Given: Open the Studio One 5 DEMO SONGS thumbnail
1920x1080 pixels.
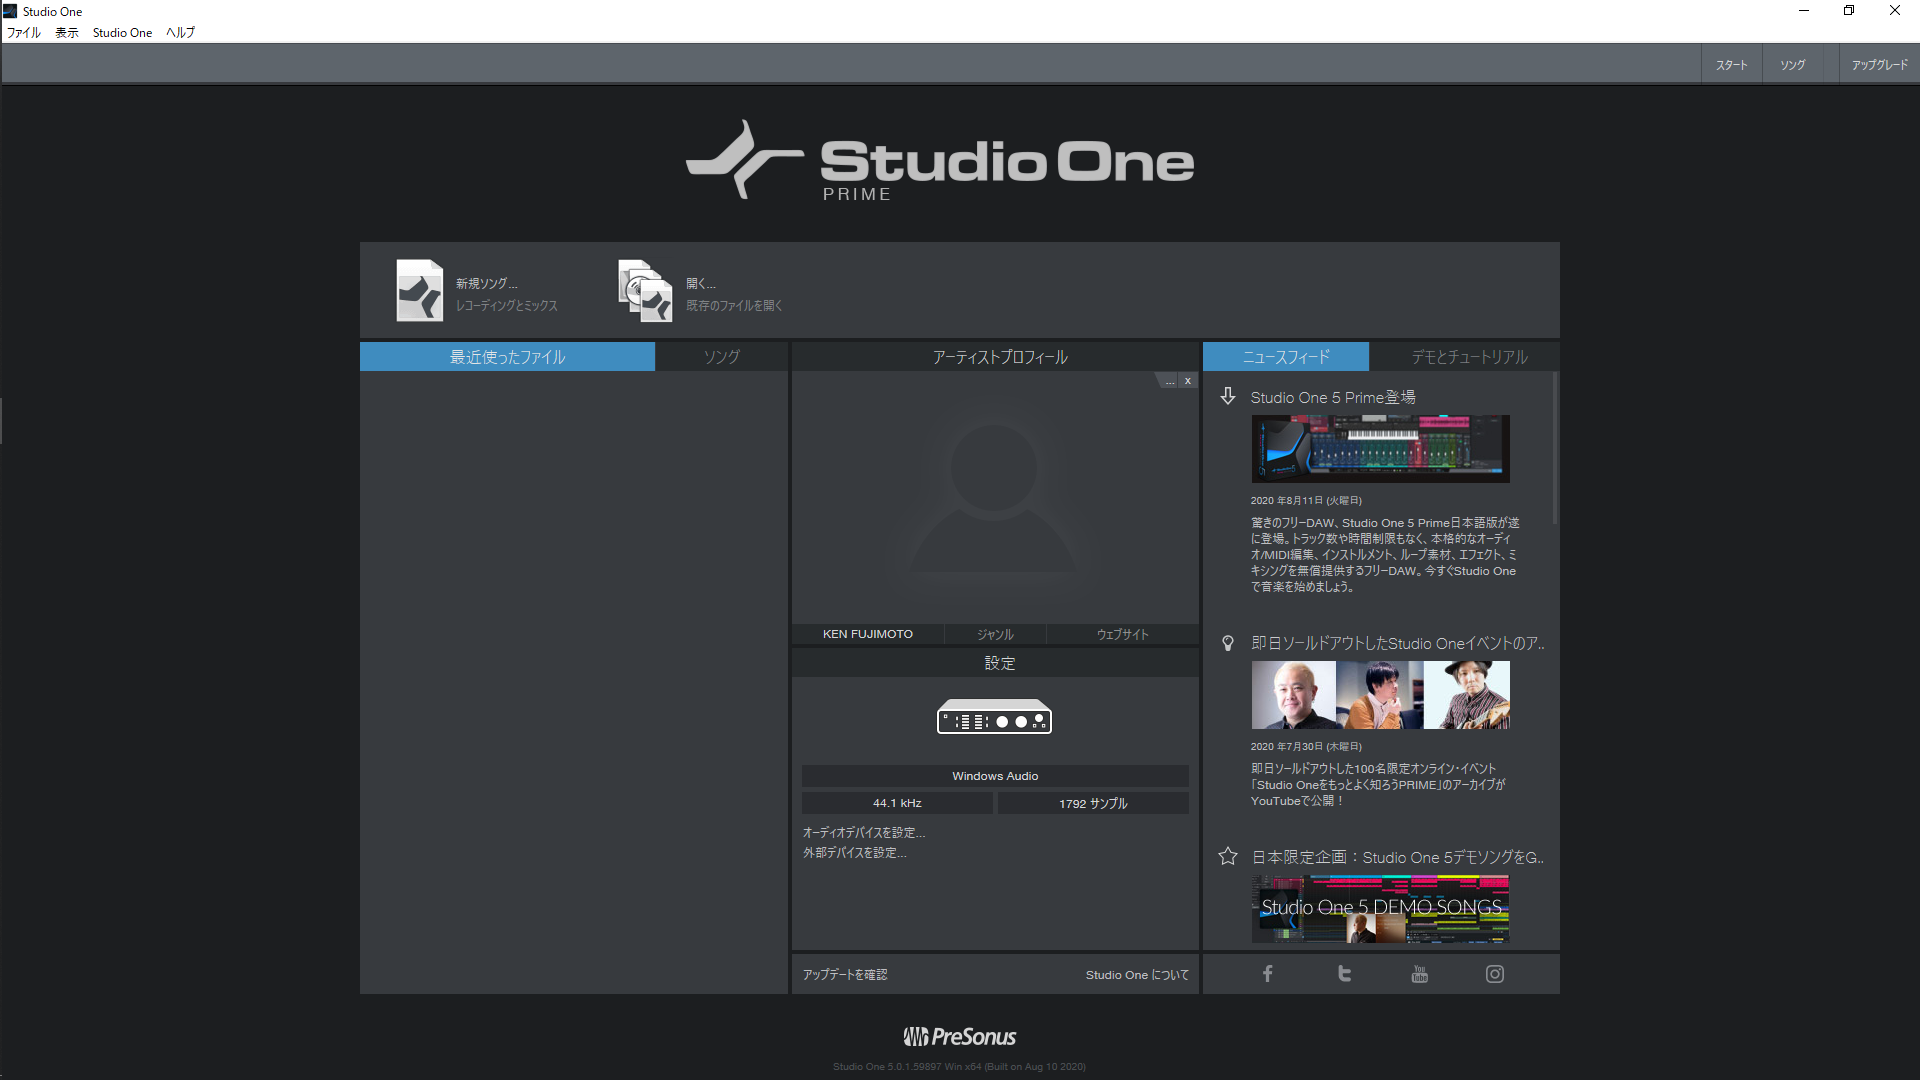Looking at the screenshot, I should 1380,909.
